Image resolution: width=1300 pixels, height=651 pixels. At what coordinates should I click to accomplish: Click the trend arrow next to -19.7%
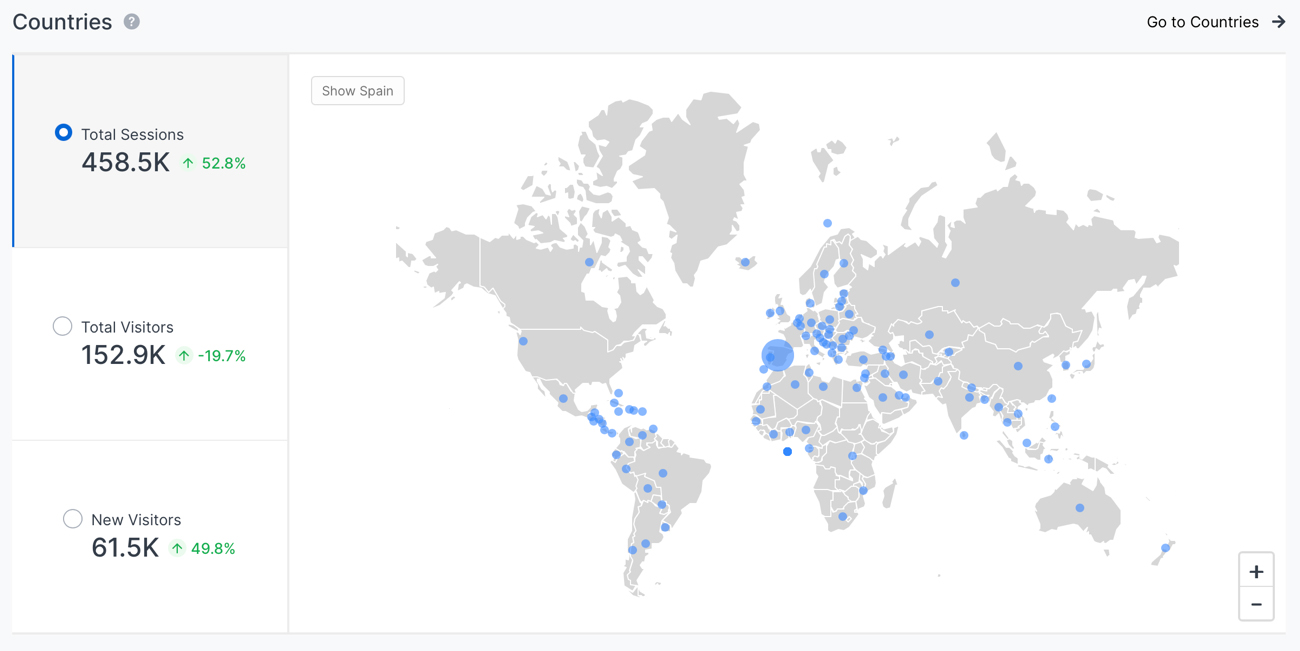click(184, 355)
